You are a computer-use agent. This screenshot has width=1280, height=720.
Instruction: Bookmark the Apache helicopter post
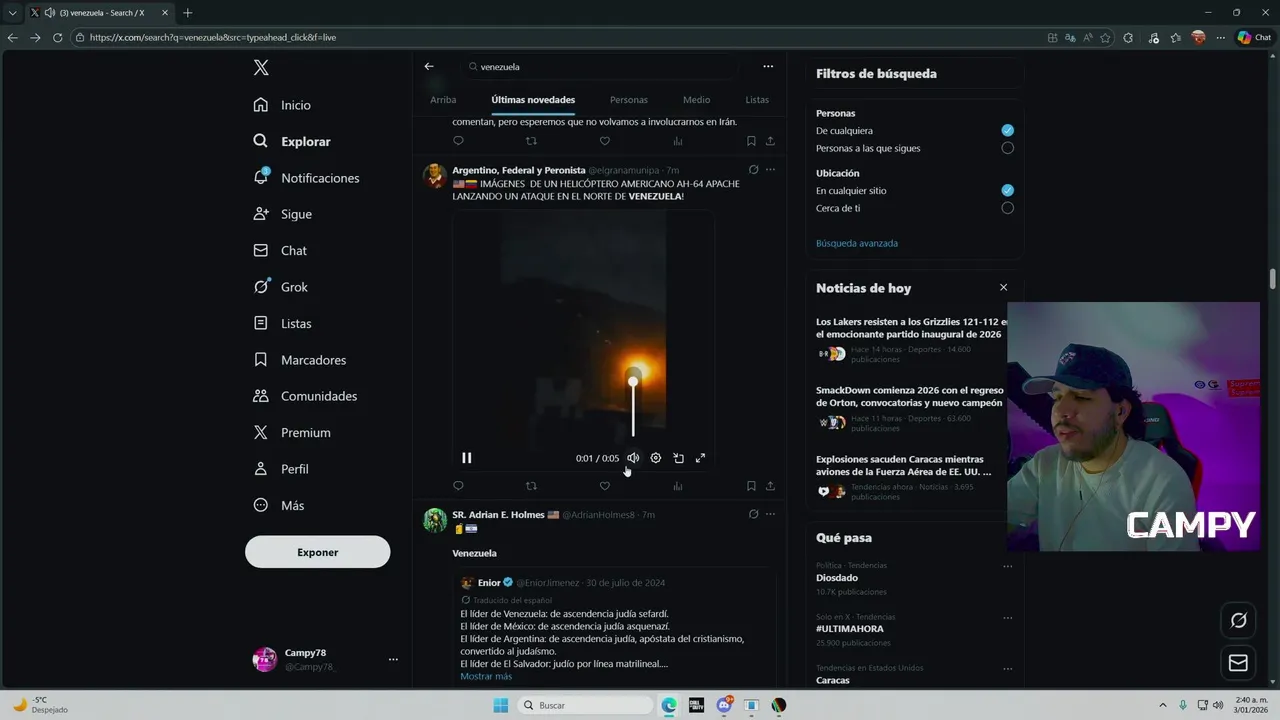click(751, 486)
